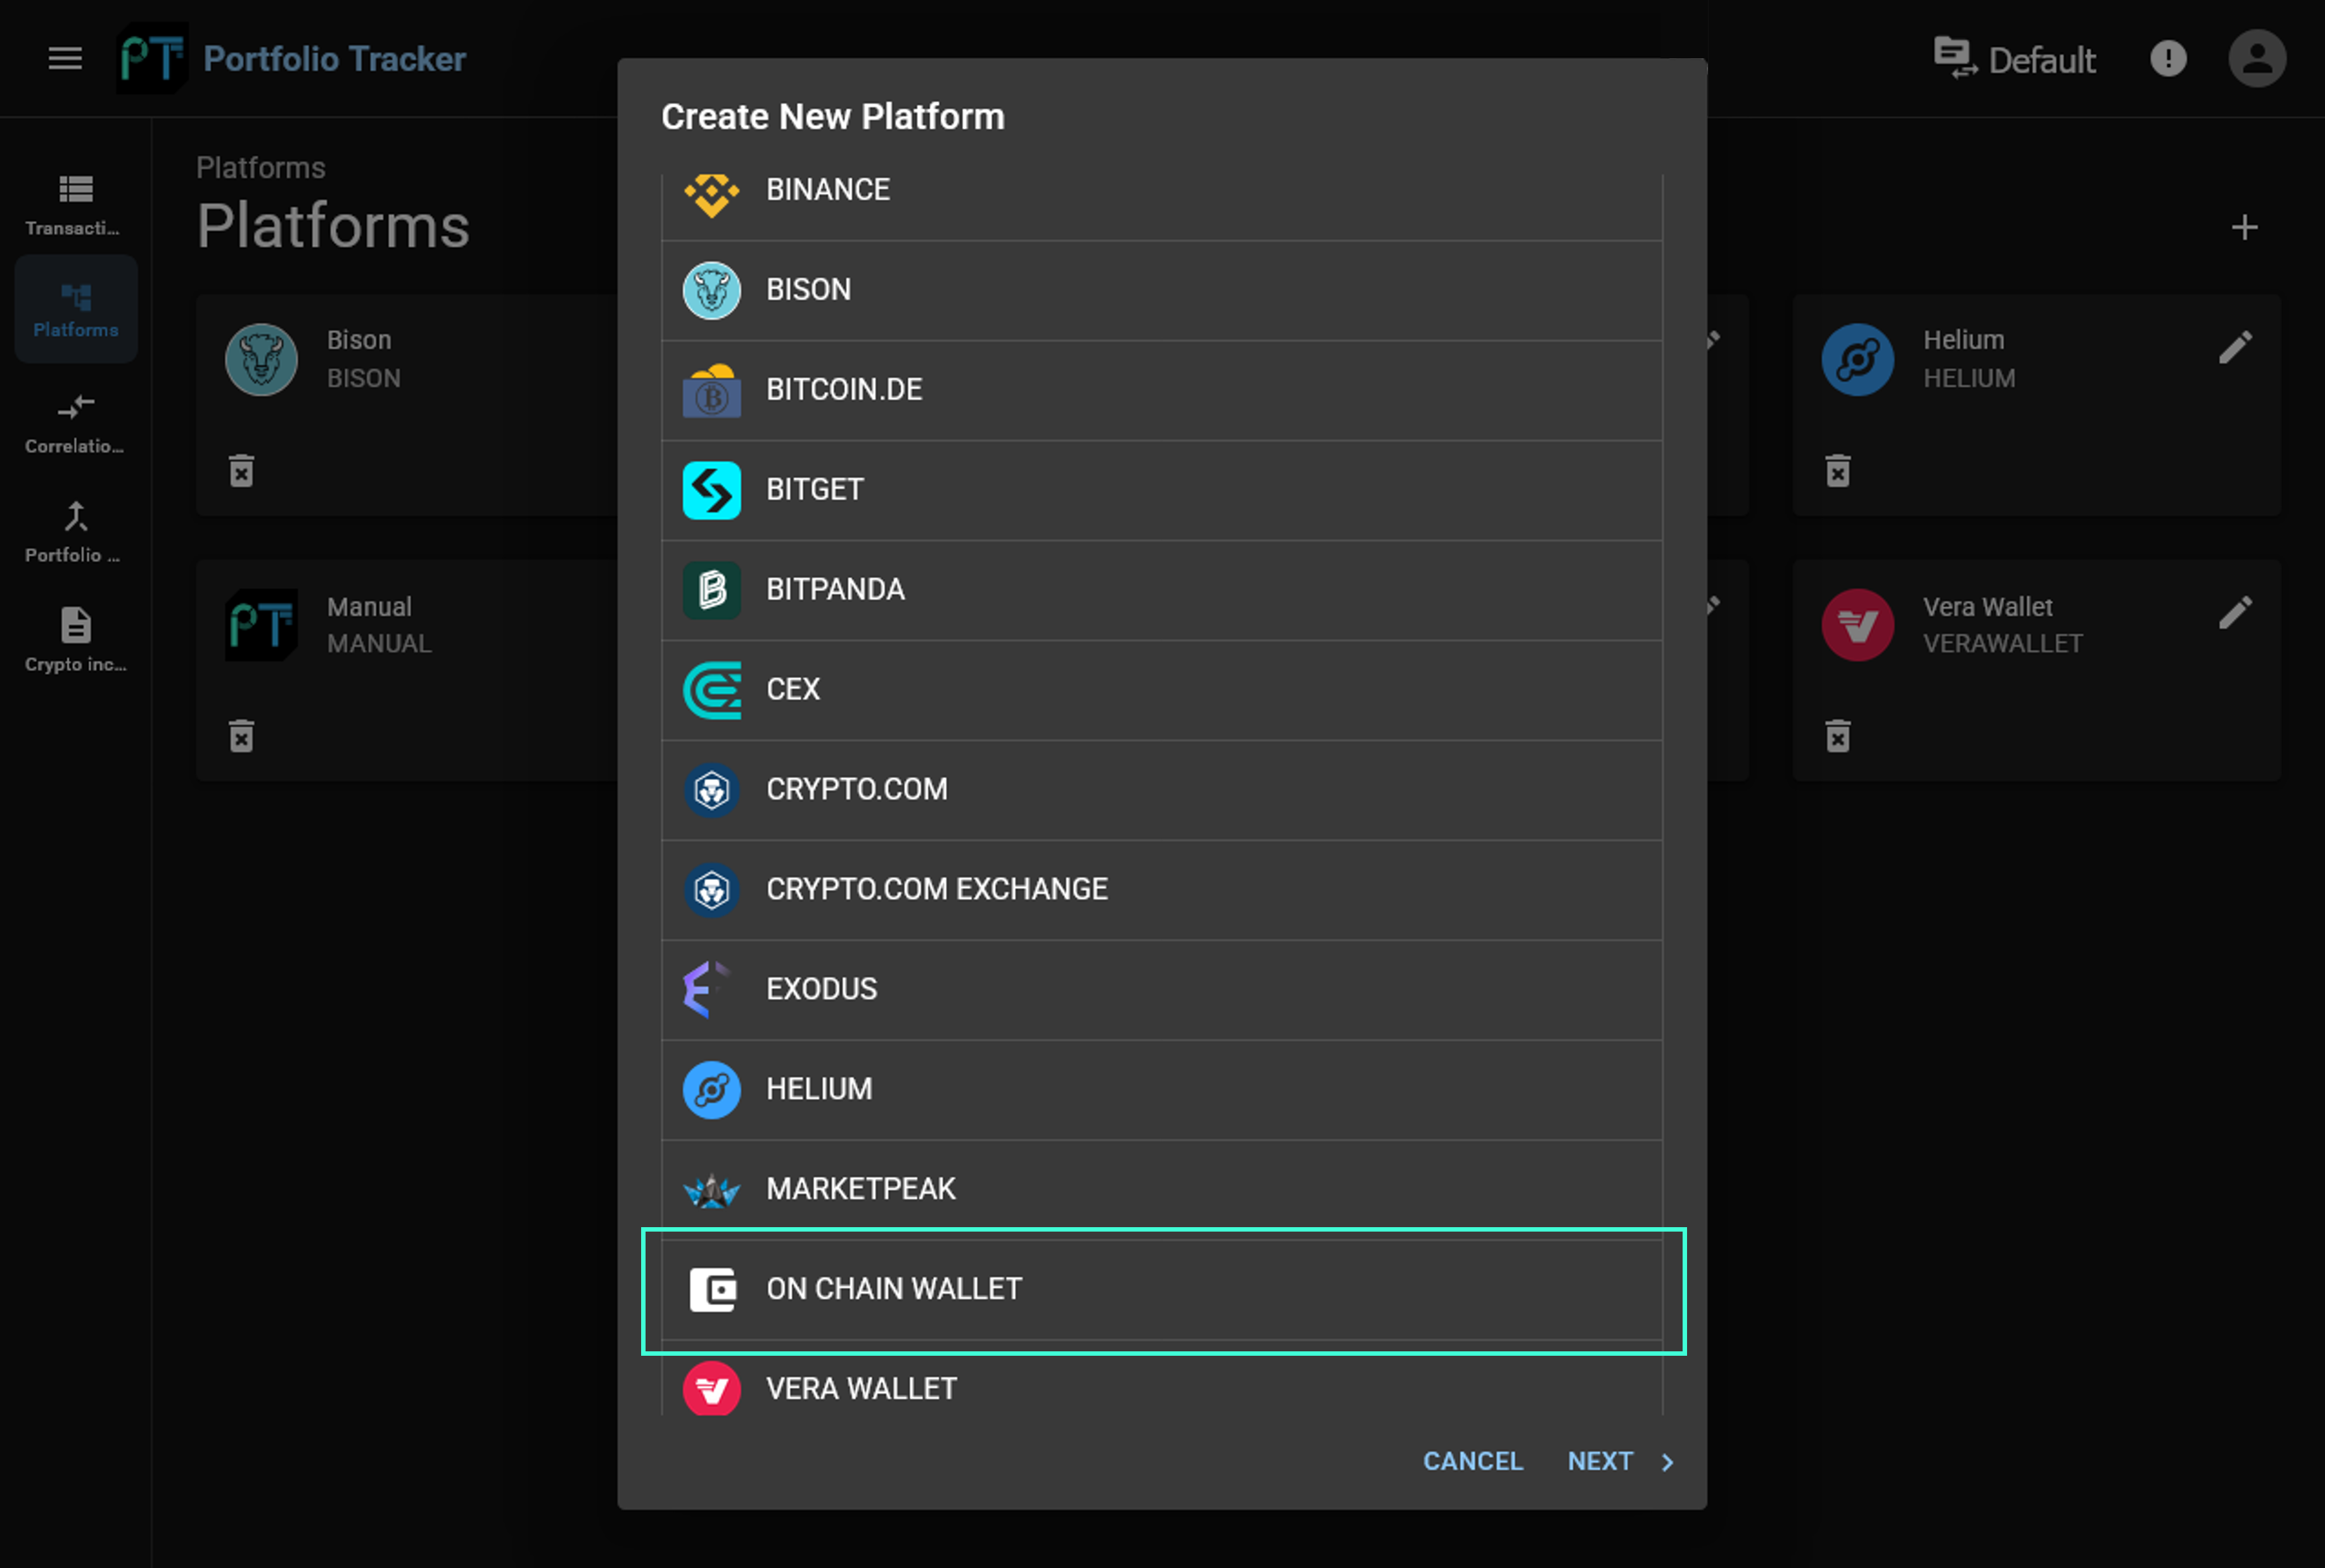Select BITCOIN.DE in the list
The height and width of the screenshot is (1568, 2325).
pos(1161,390)
